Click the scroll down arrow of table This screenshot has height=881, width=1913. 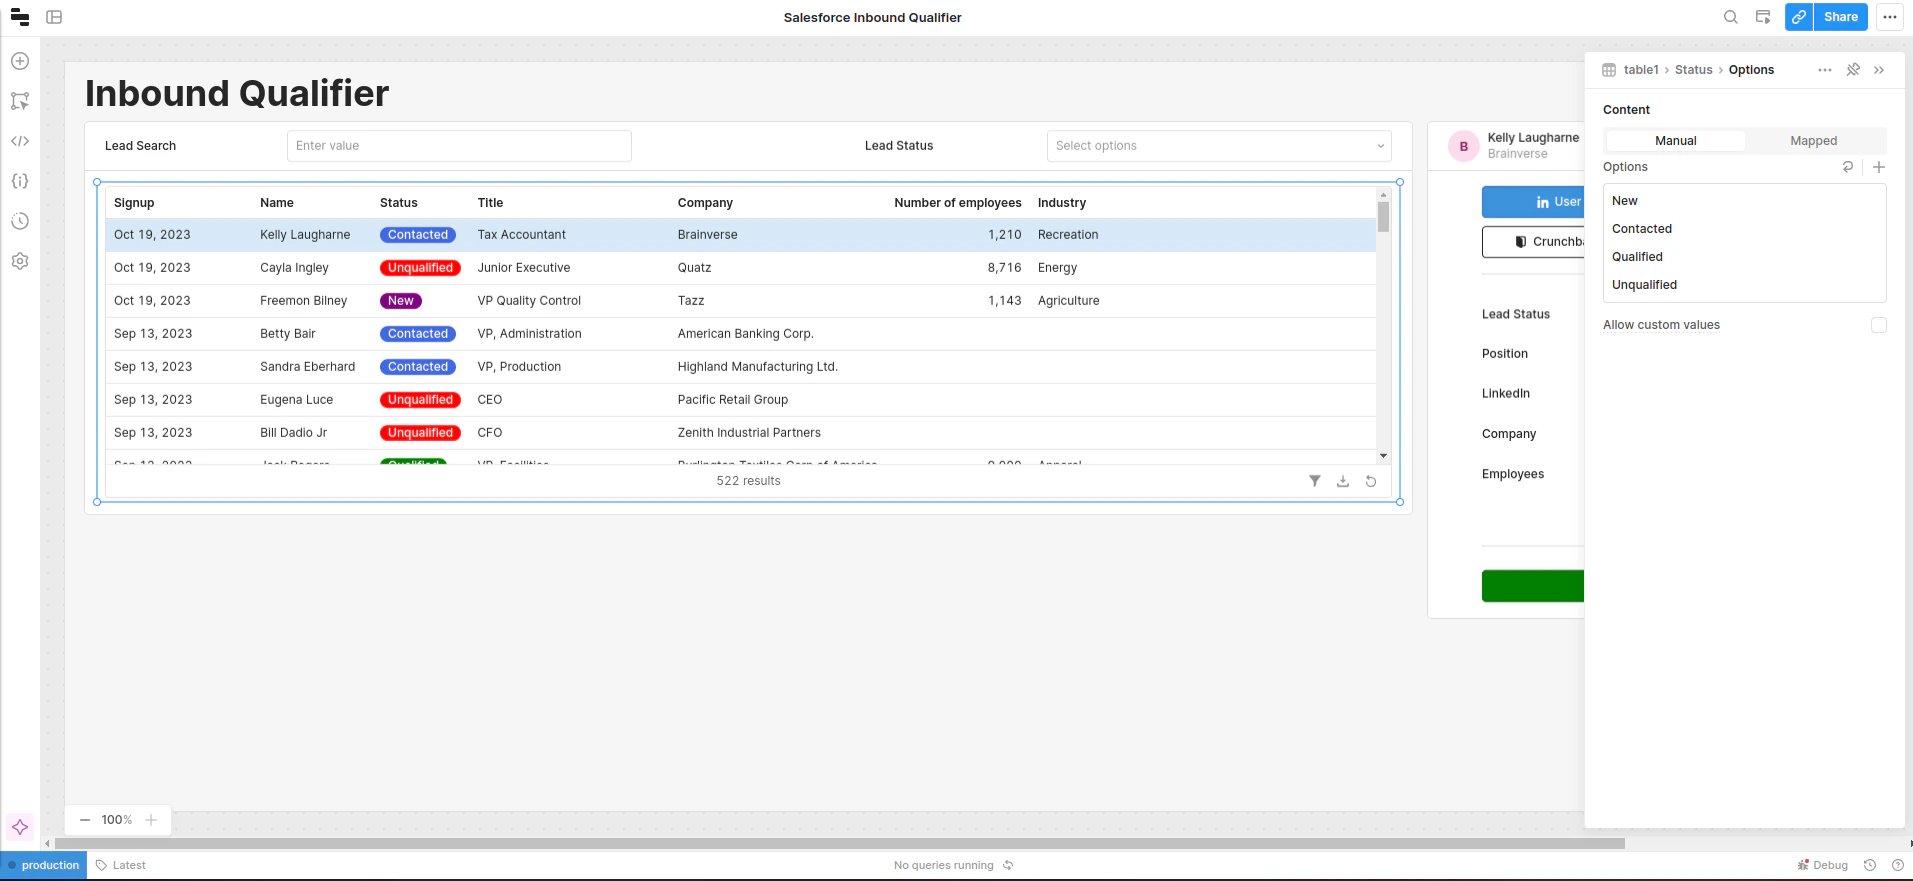(x=1384, y=456)
